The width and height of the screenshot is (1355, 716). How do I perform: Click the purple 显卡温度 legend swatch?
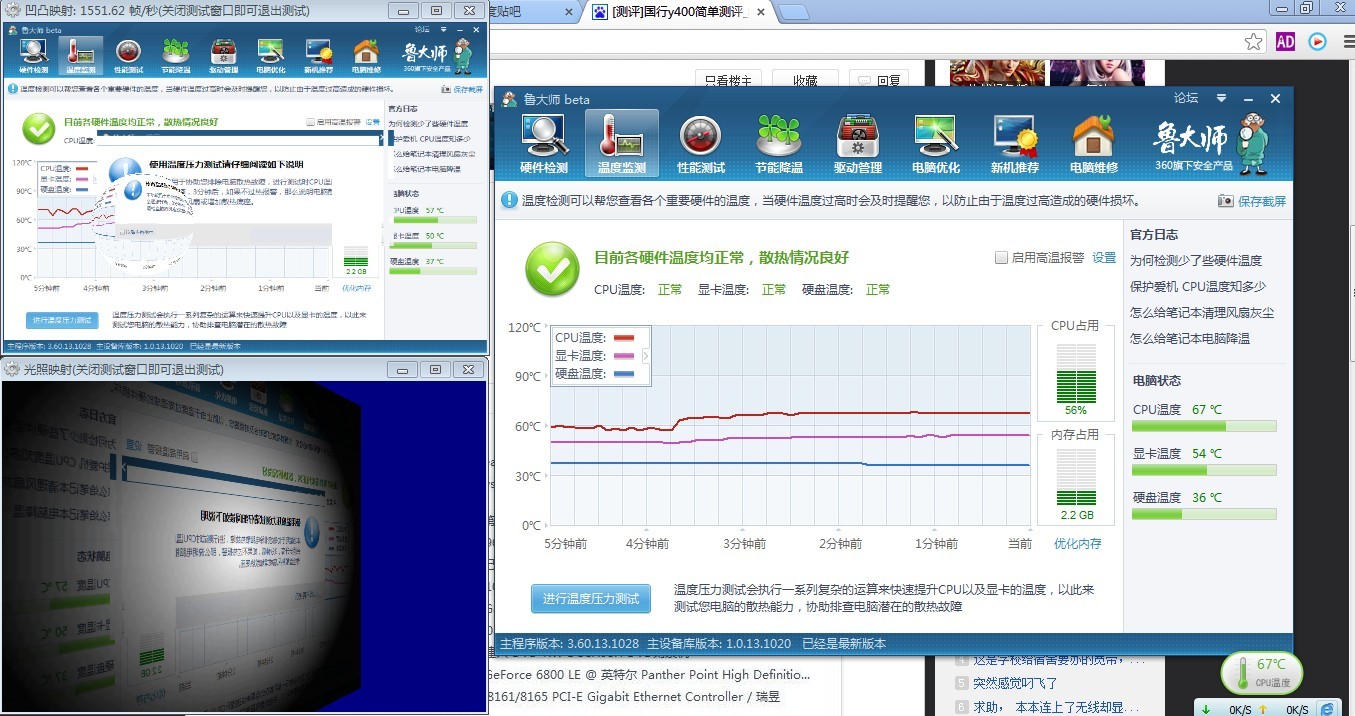624,356
